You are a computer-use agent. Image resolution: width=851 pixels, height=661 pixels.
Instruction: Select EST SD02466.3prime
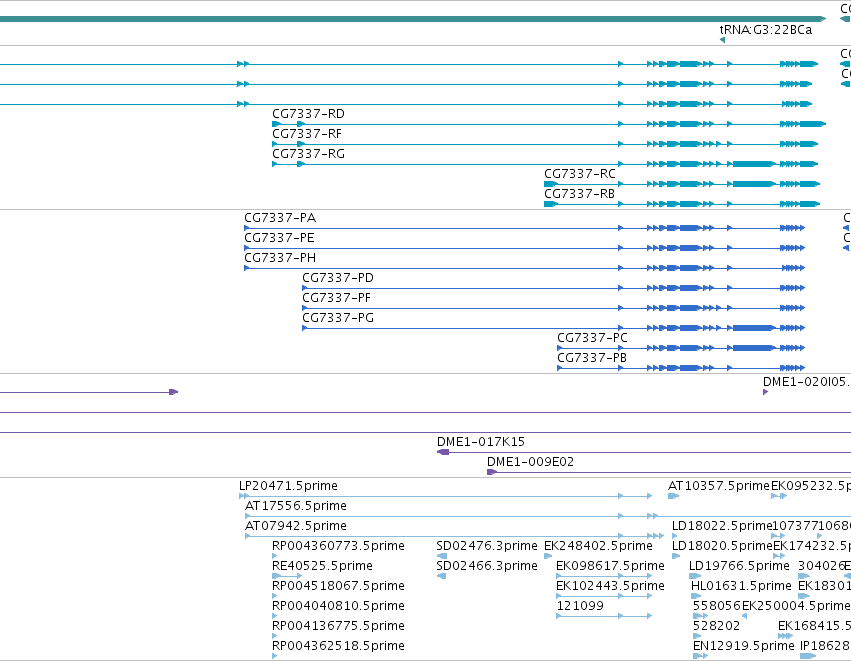tap(487, 567)
